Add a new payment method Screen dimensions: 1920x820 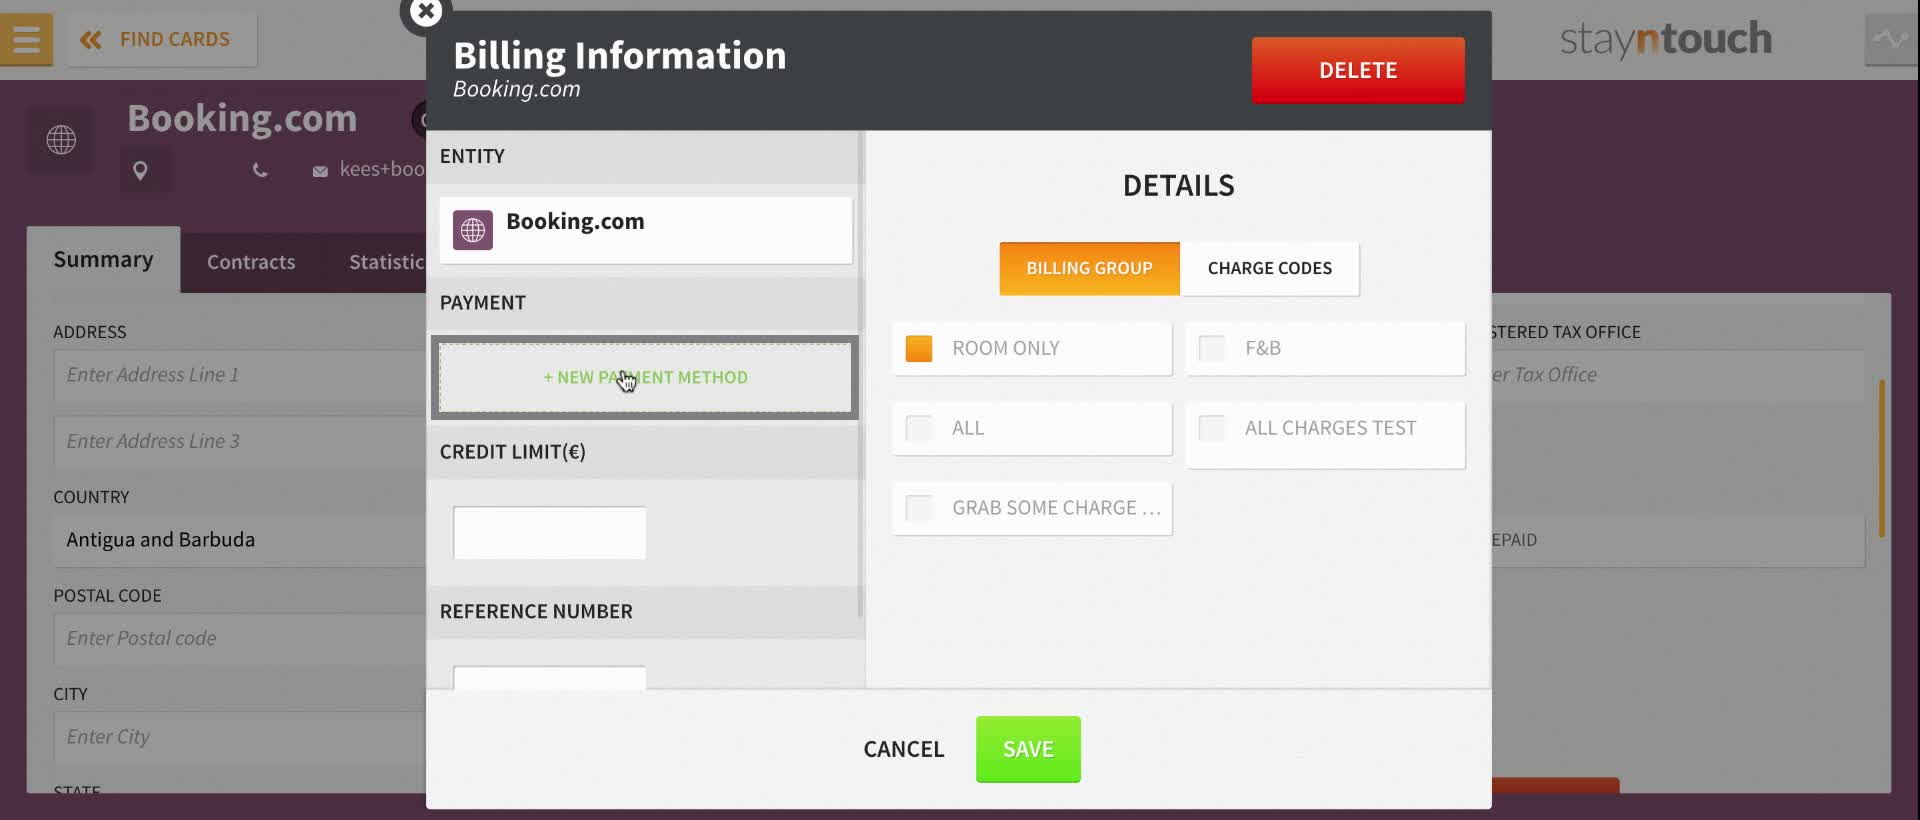645,377
